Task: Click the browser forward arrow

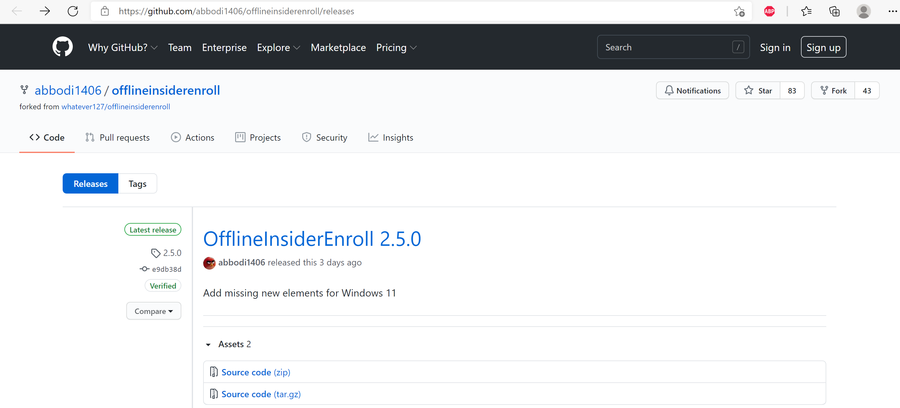Action: (45, 11)
